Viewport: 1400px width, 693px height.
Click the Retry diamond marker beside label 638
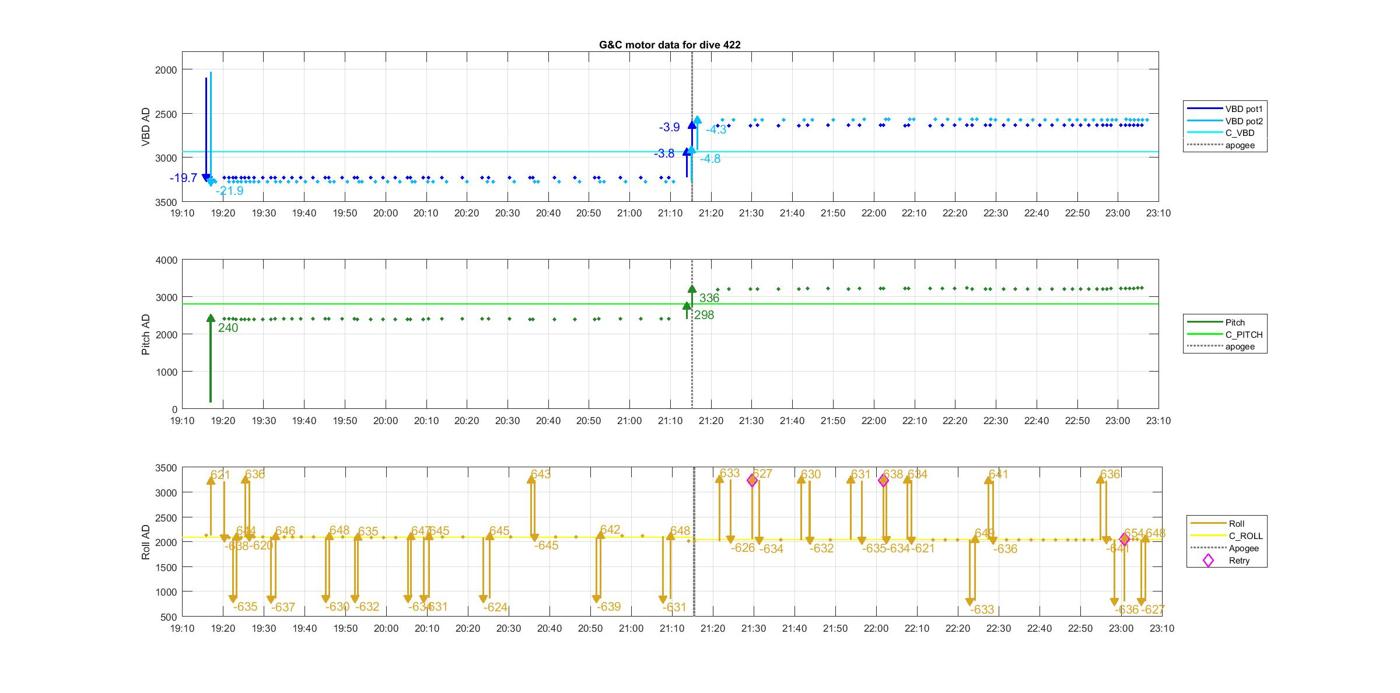point(883,481)
